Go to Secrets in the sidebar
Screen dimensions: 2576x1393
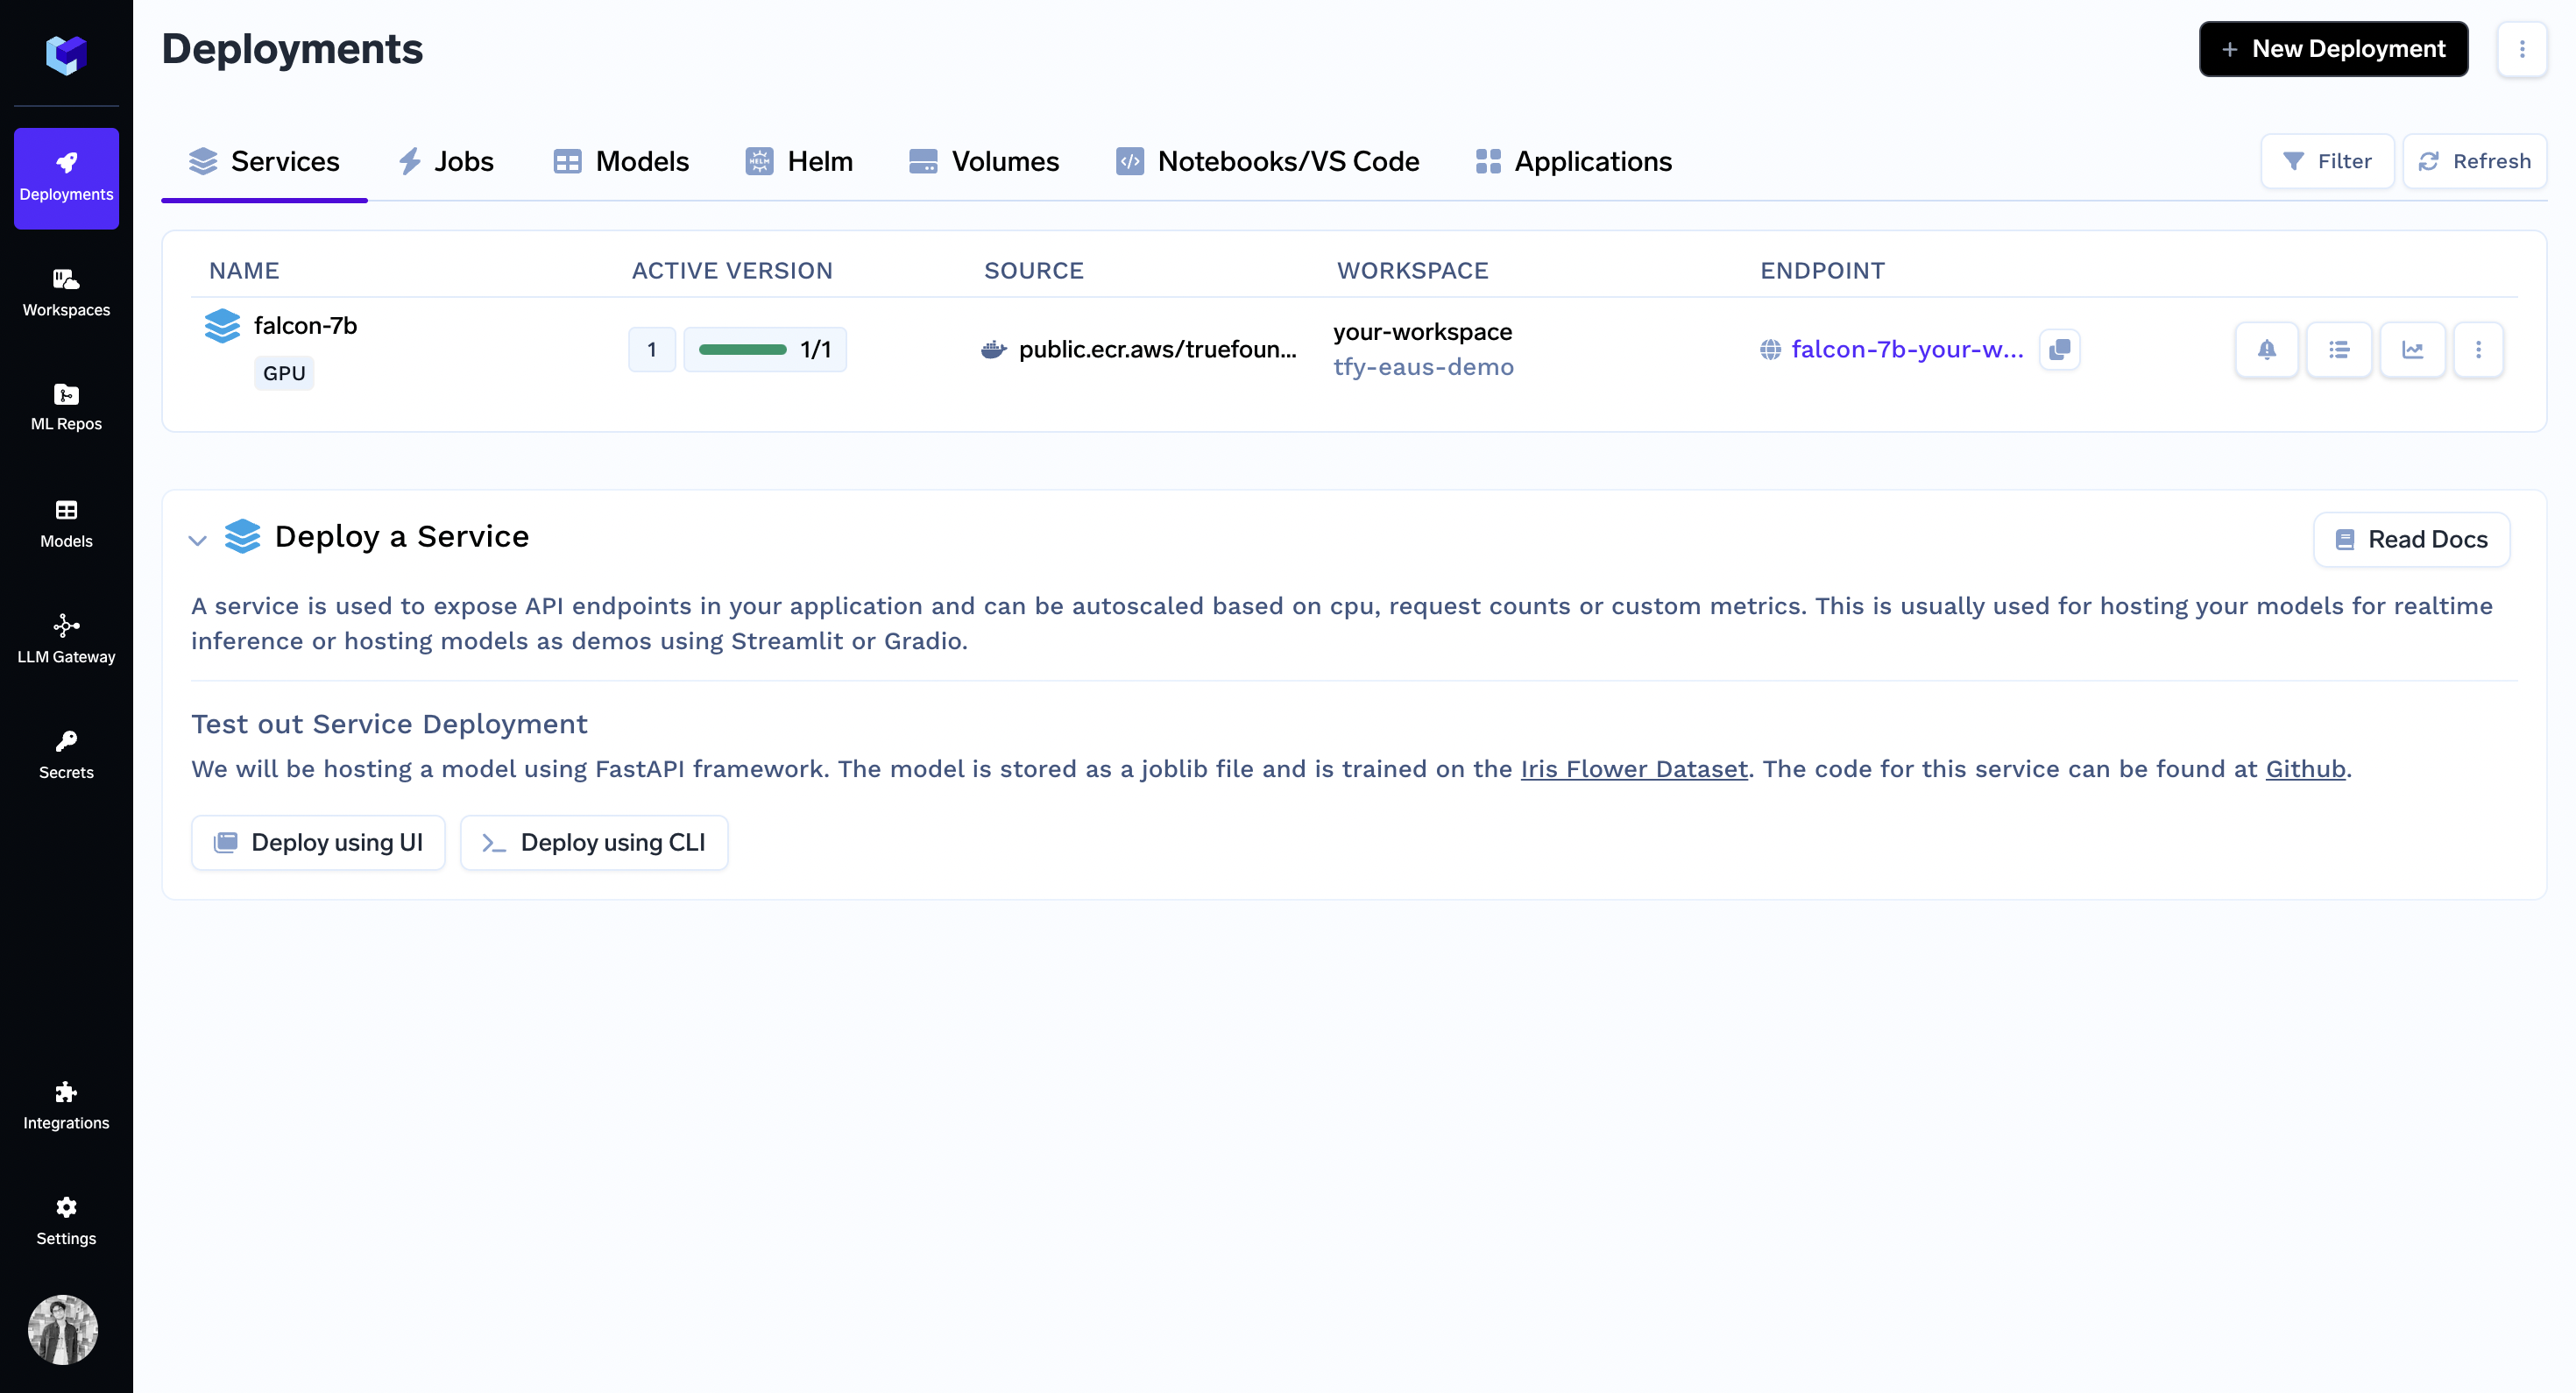(x=66, y=754)
